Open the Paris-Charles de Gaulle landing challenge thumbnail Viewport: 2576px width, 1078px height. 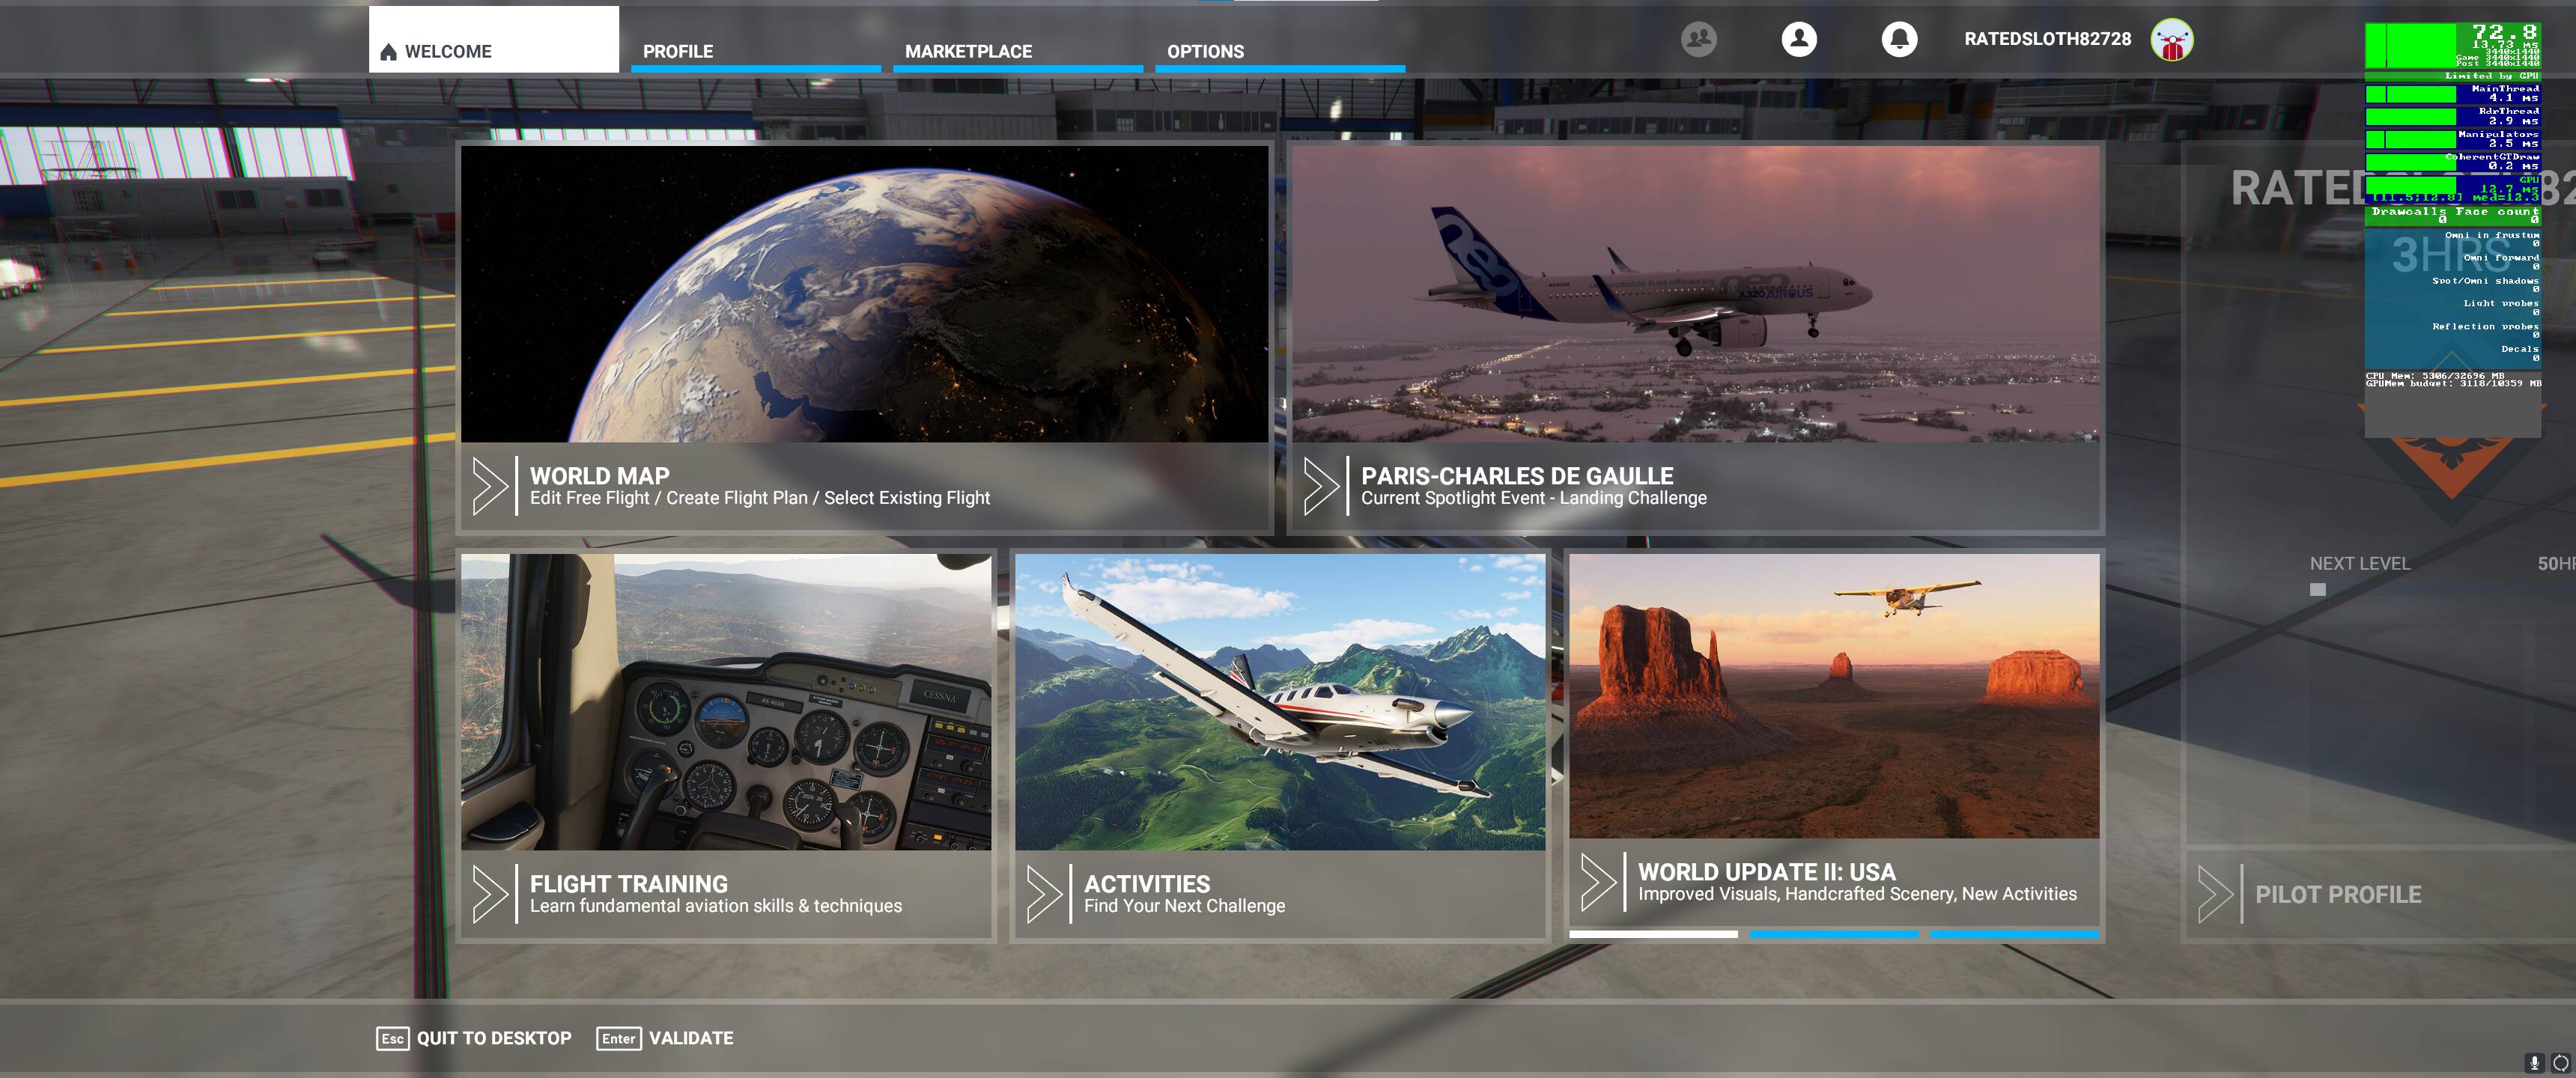click(1695, 295)
